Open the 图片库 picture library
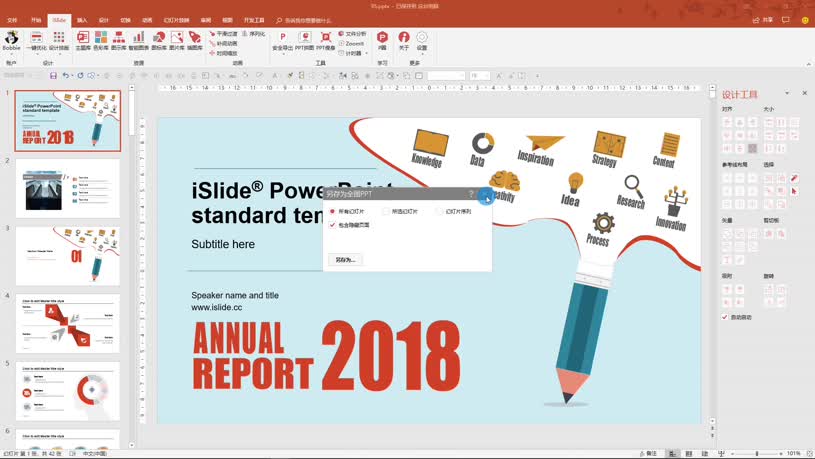Image resolution: width=815 pixels, height=459 pixels. [177, 41]
